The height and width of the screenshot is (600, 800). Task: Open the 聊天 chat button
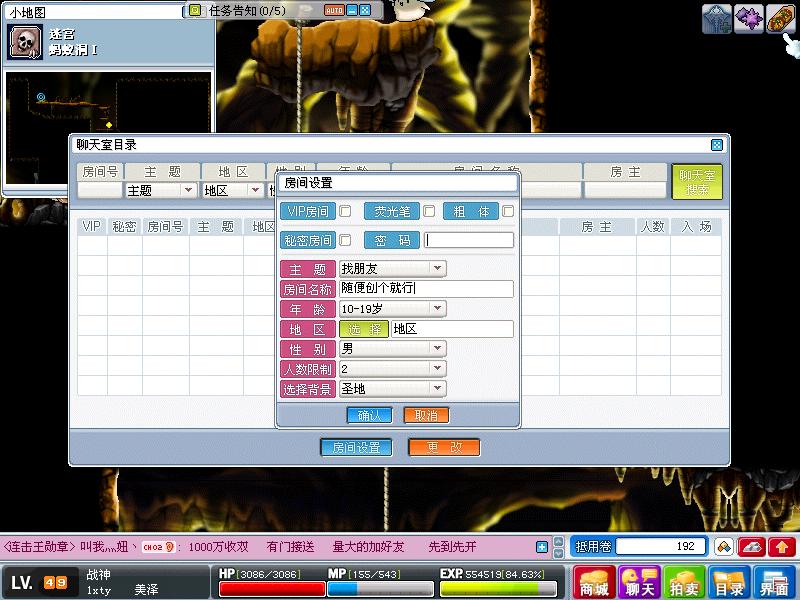pos(639,582)
